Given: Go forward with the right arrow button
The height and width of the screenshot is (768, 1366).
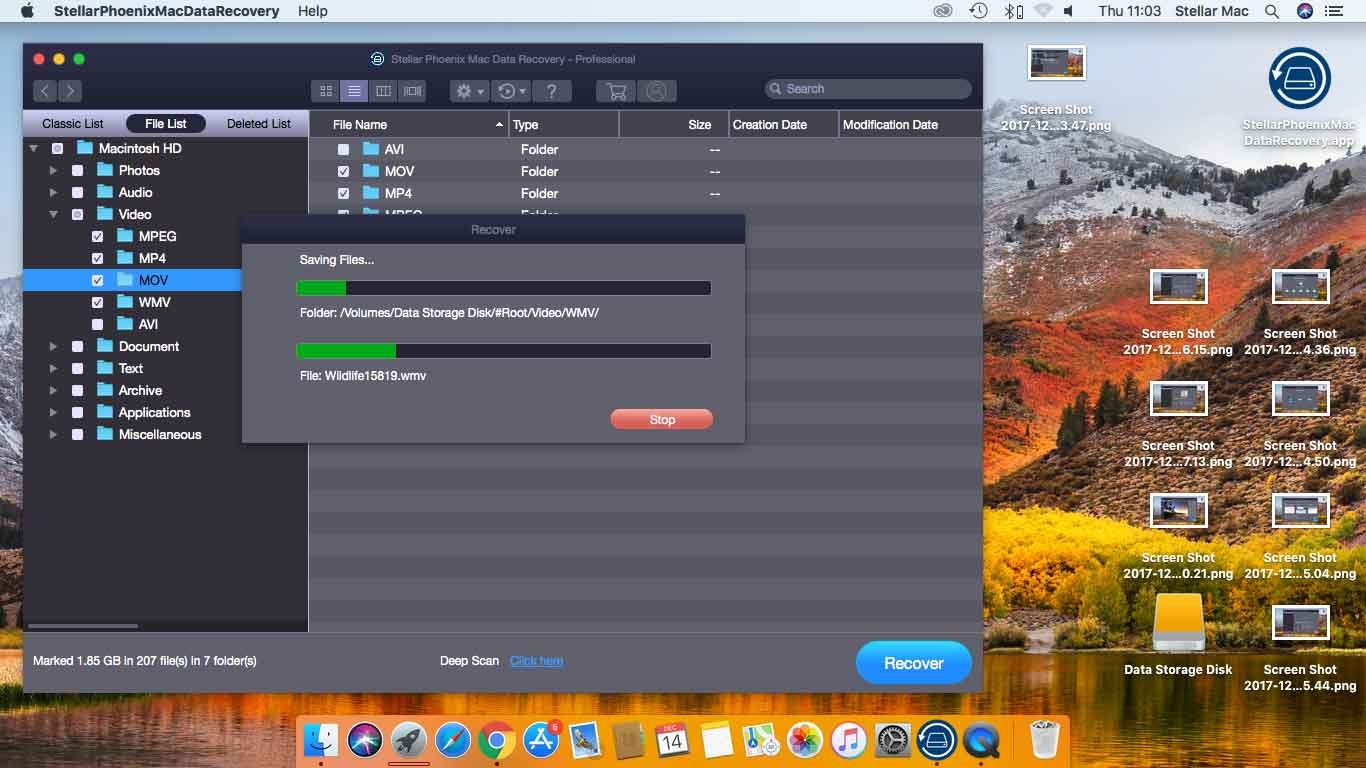Looking at the screenshot, I should 69,91.
